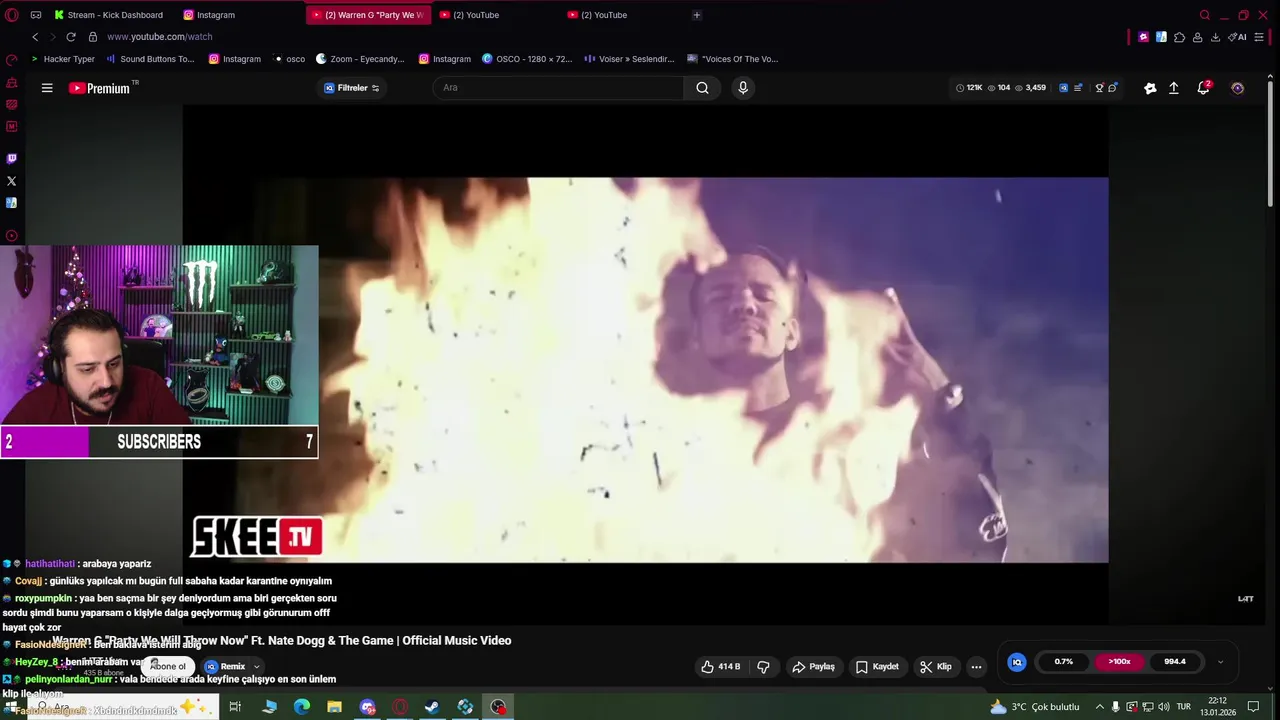
Task: Go to YouTube Premium home logo
Action: (100, 88)
